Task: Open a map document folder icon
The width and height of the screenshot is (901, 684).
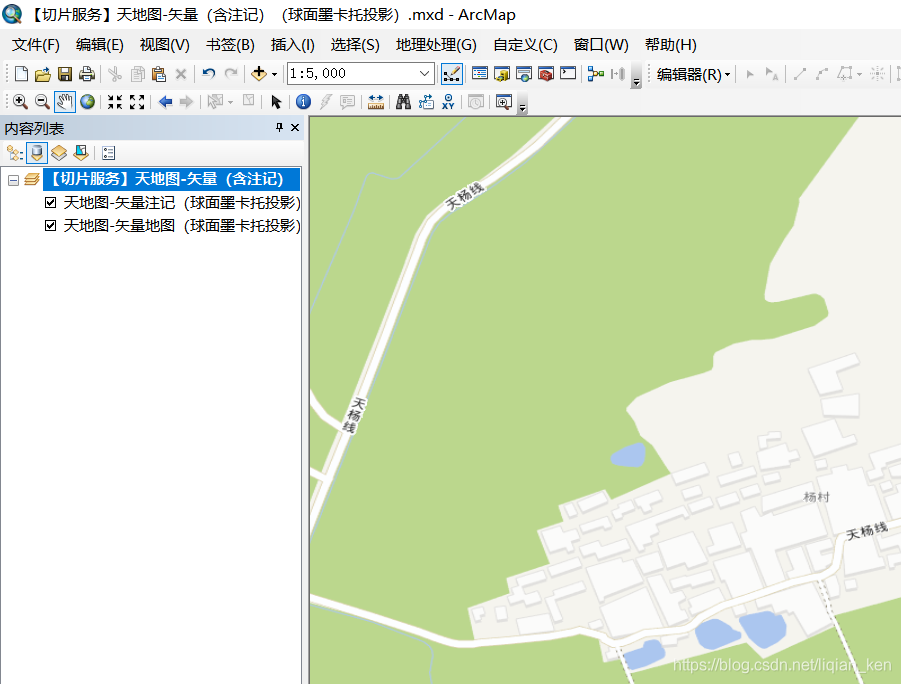Action: point(43,74)
